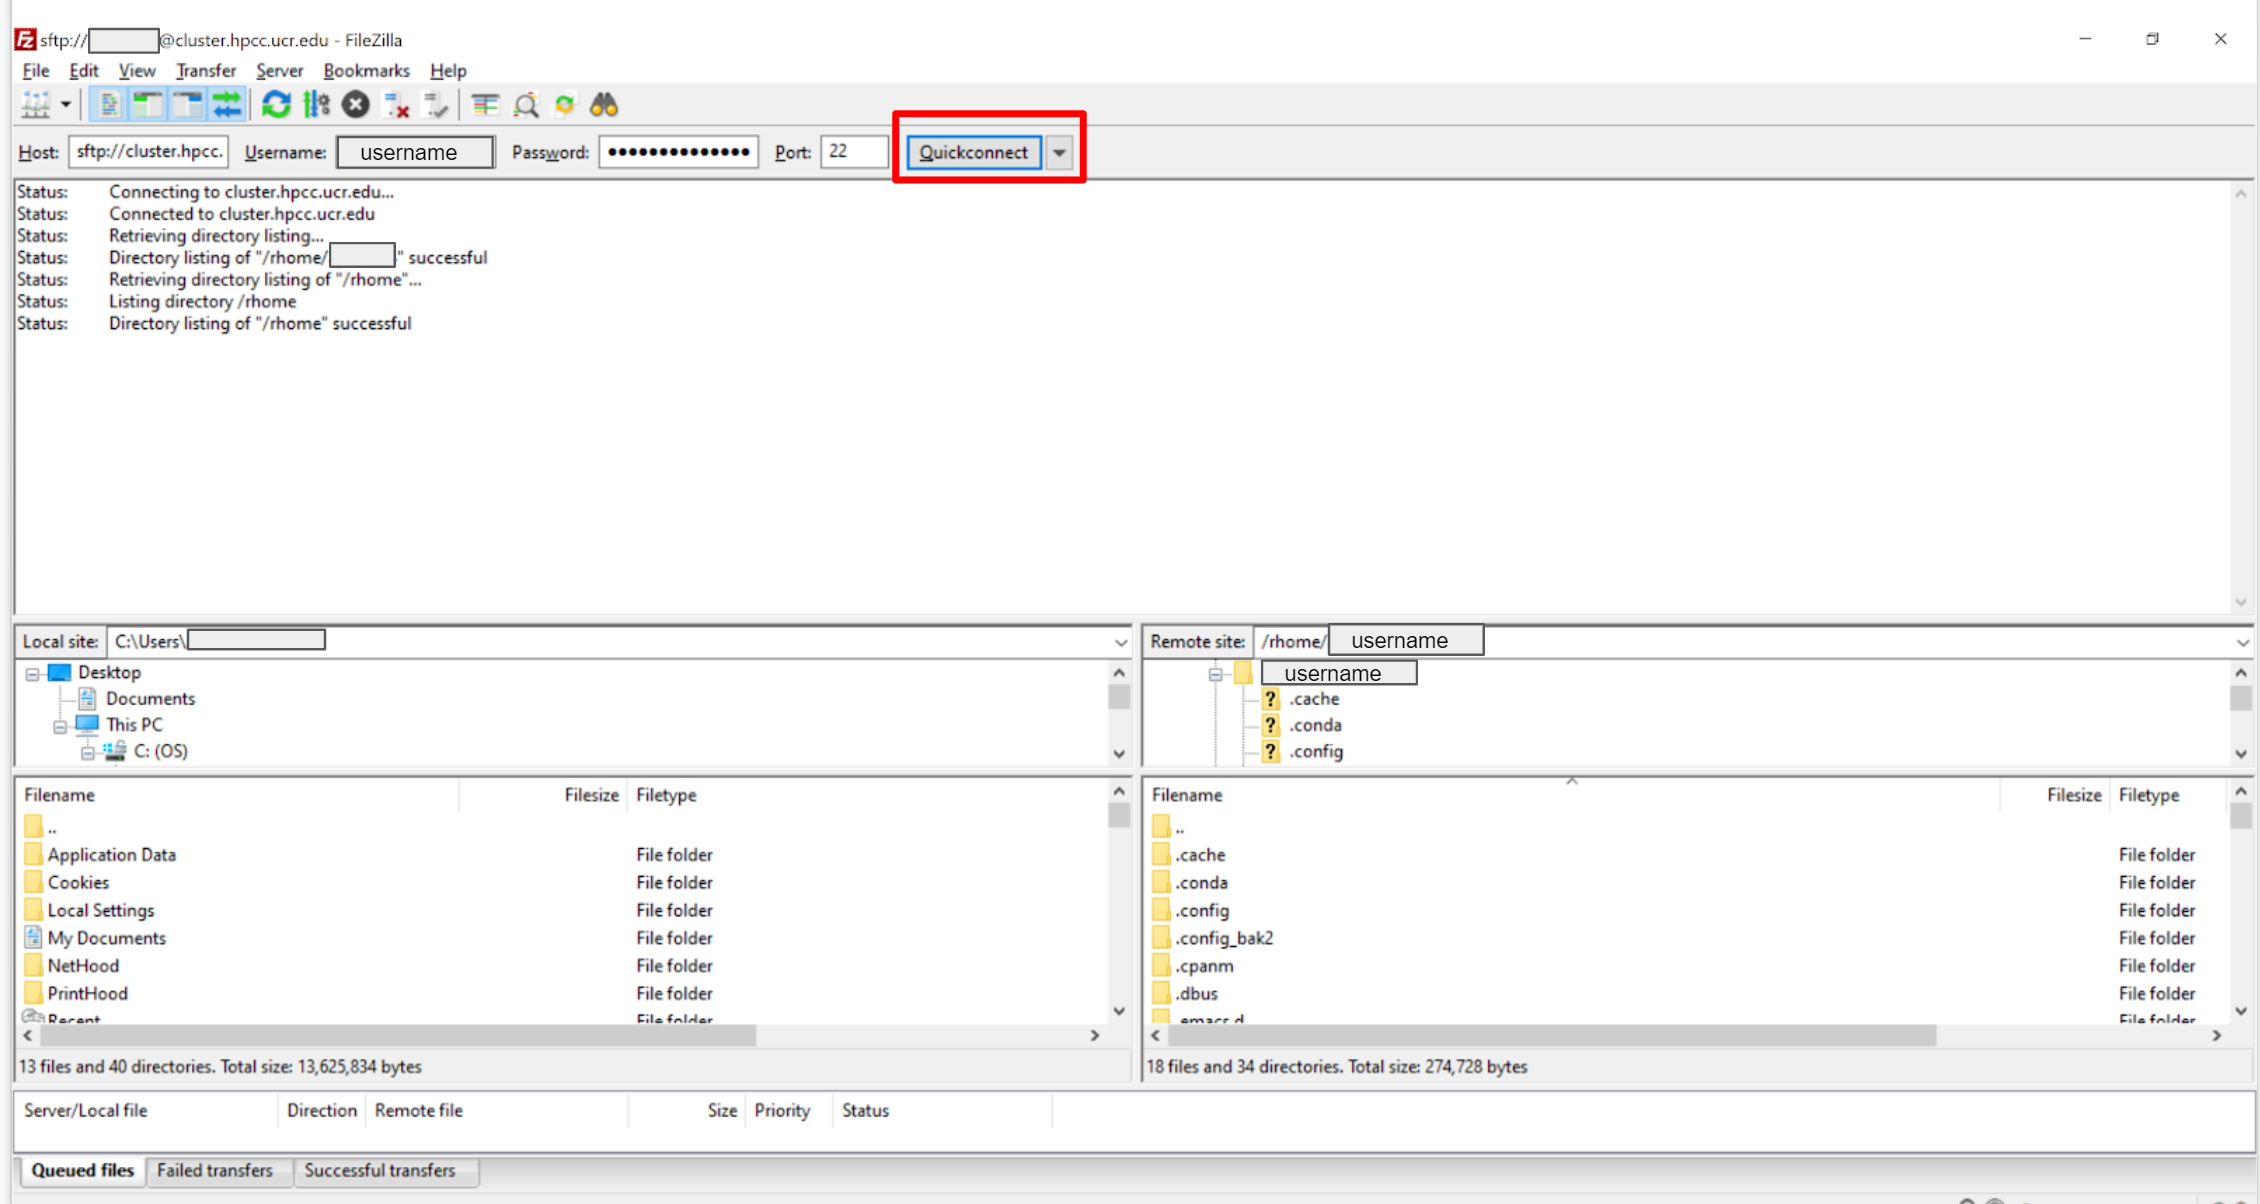This screenshot has height=1204, width=2260.
Task: Select .config in remote tree
Action: pos(1316,751)
